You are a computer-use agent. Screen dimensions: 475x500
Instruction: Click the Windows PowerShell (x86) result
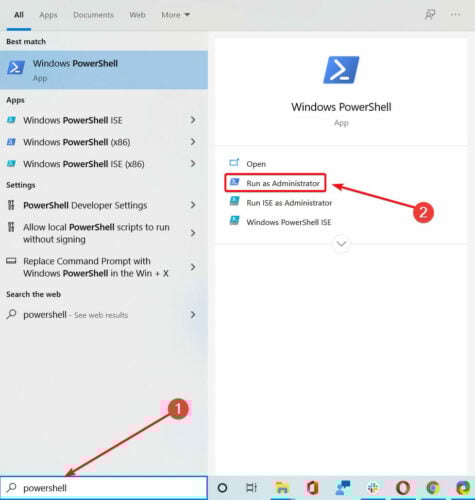[104, 142]
